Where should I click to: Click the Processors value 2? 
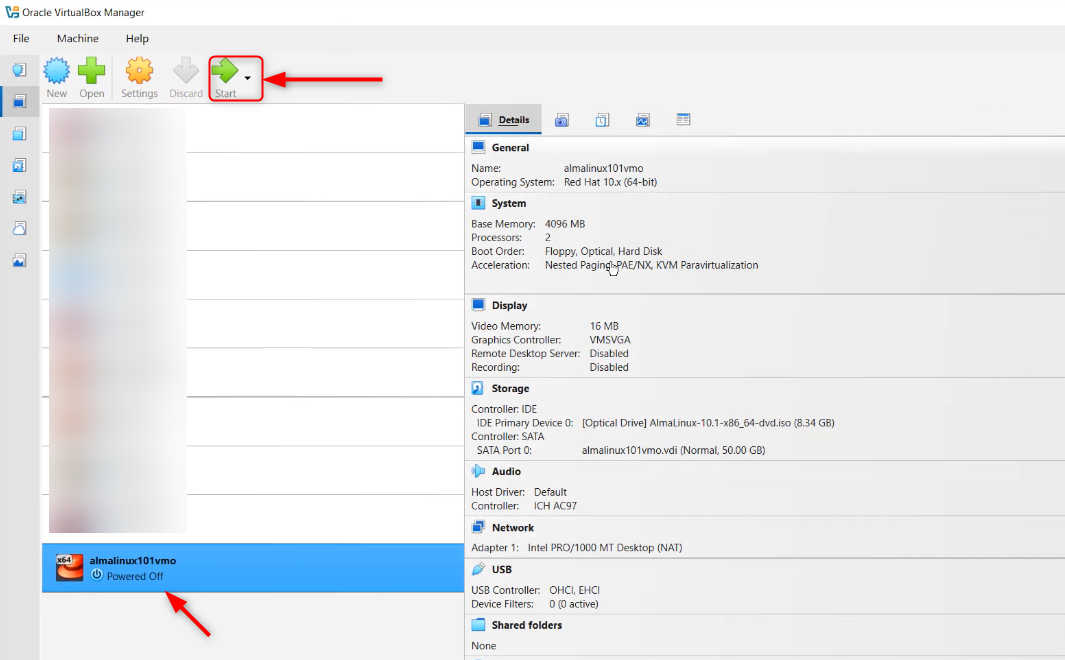547,238
